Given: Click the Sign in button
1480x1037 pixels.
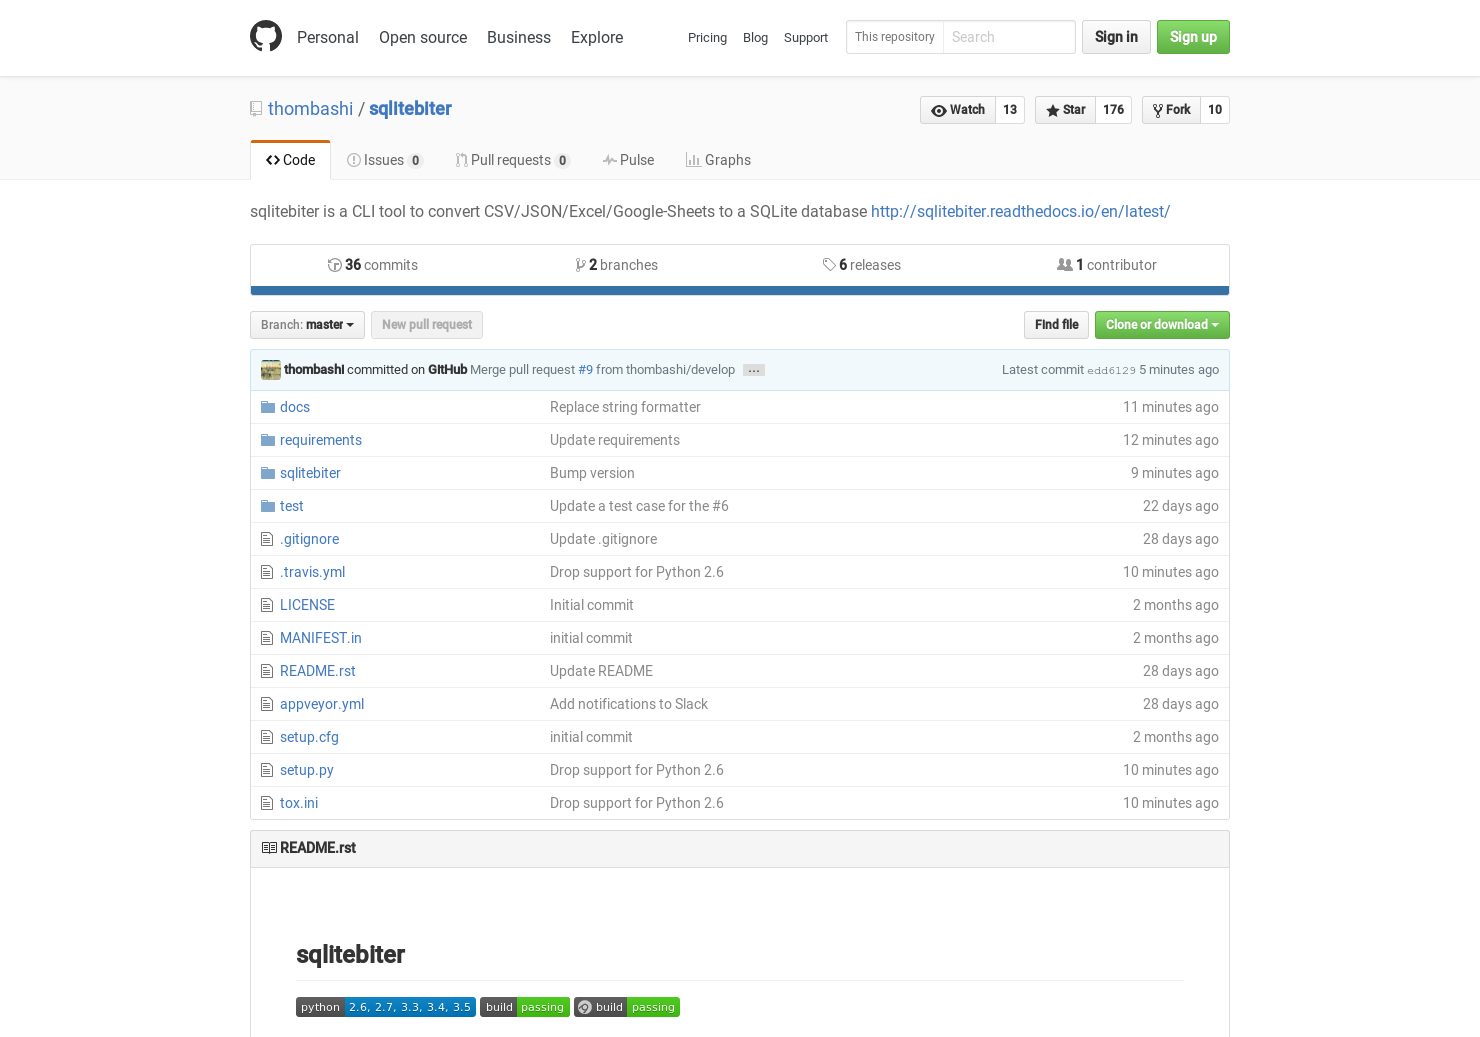Looking at the screenshot, I should point(1116,37).
